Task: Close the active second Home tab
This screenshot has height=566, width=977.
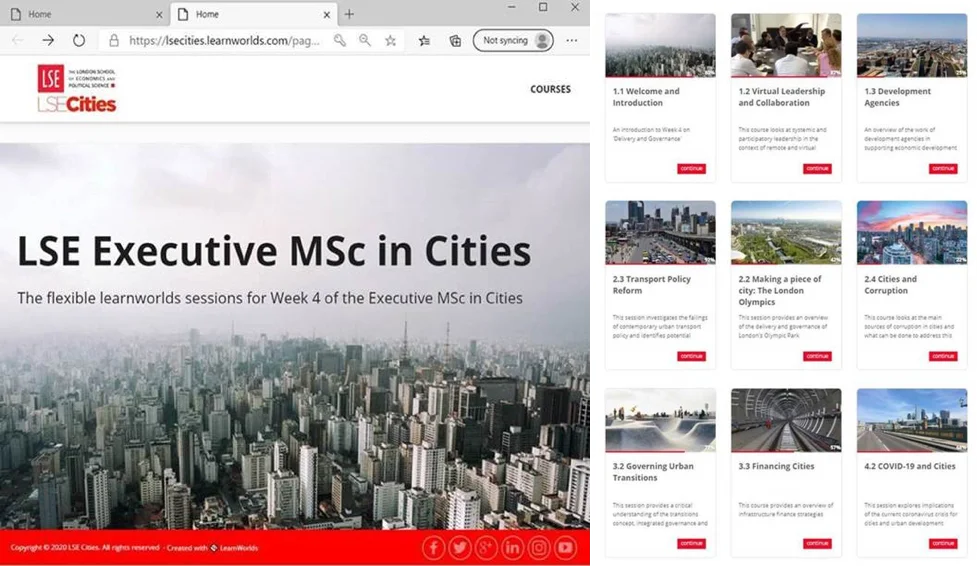Action: (x=326, y=14)
